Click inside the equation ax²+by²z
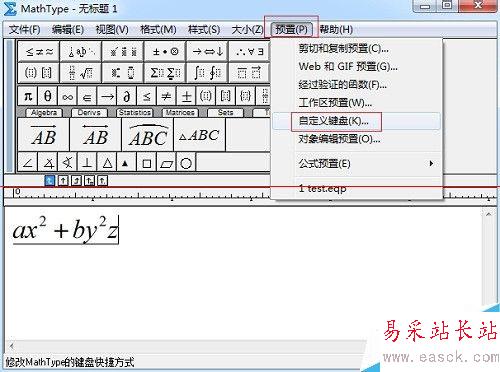Image resolution: width=500 pixels, height=372 pixels. (65, 229)
